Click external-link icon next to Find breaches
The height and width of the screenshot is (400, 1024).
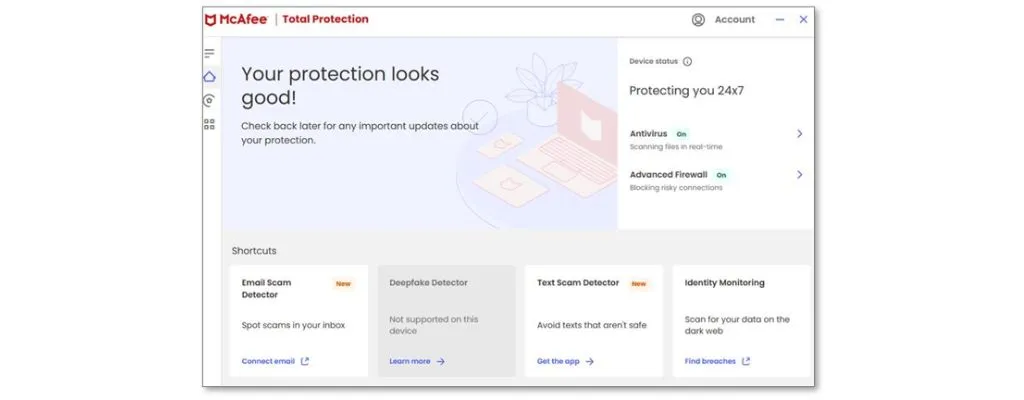(746, 361)
